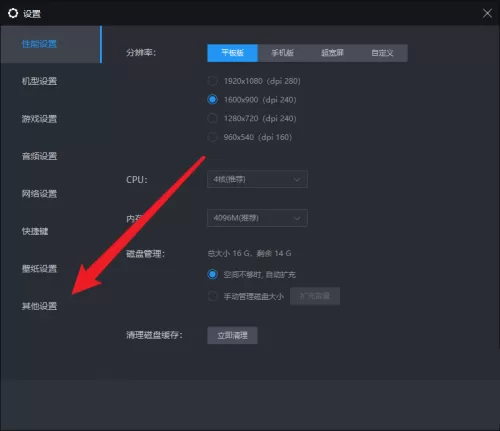Click the 分辨率 resolution label
This screenshot has width=500, height=431.
click(x=141, y=53)
